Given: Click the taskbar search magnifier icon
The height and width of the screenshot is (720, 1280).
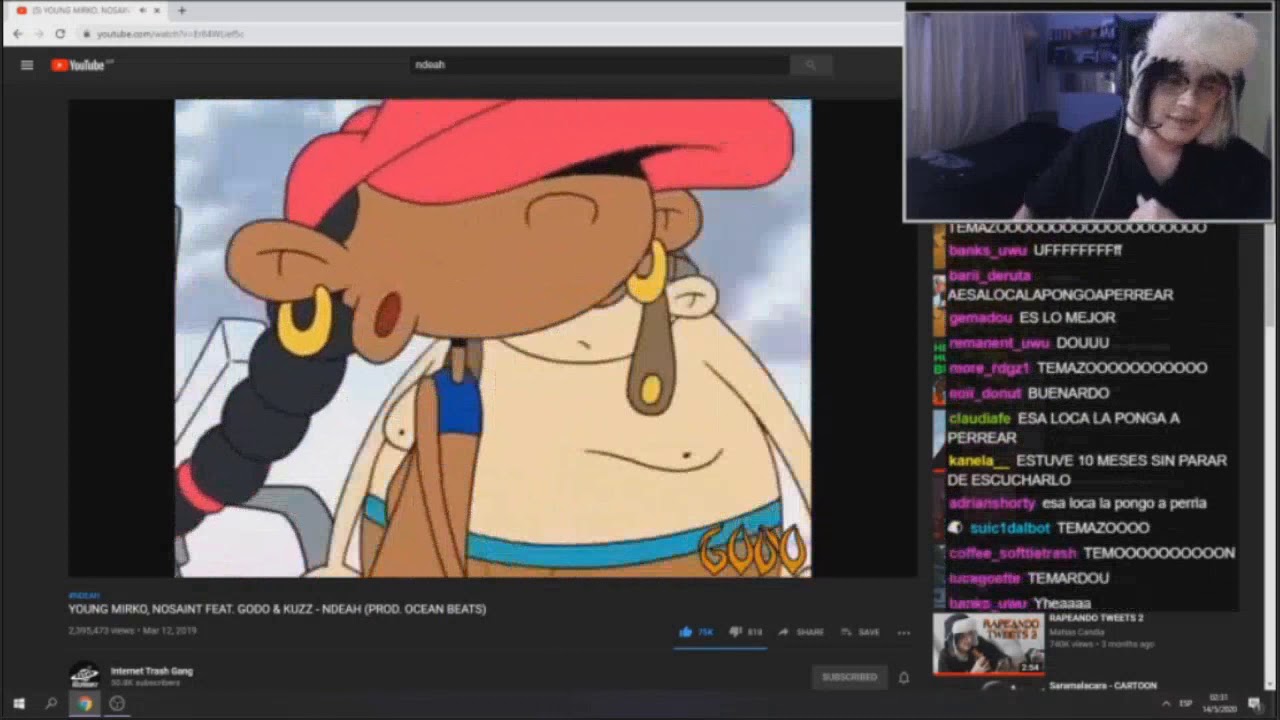Looking at the screenshot, I should (51, 704).
